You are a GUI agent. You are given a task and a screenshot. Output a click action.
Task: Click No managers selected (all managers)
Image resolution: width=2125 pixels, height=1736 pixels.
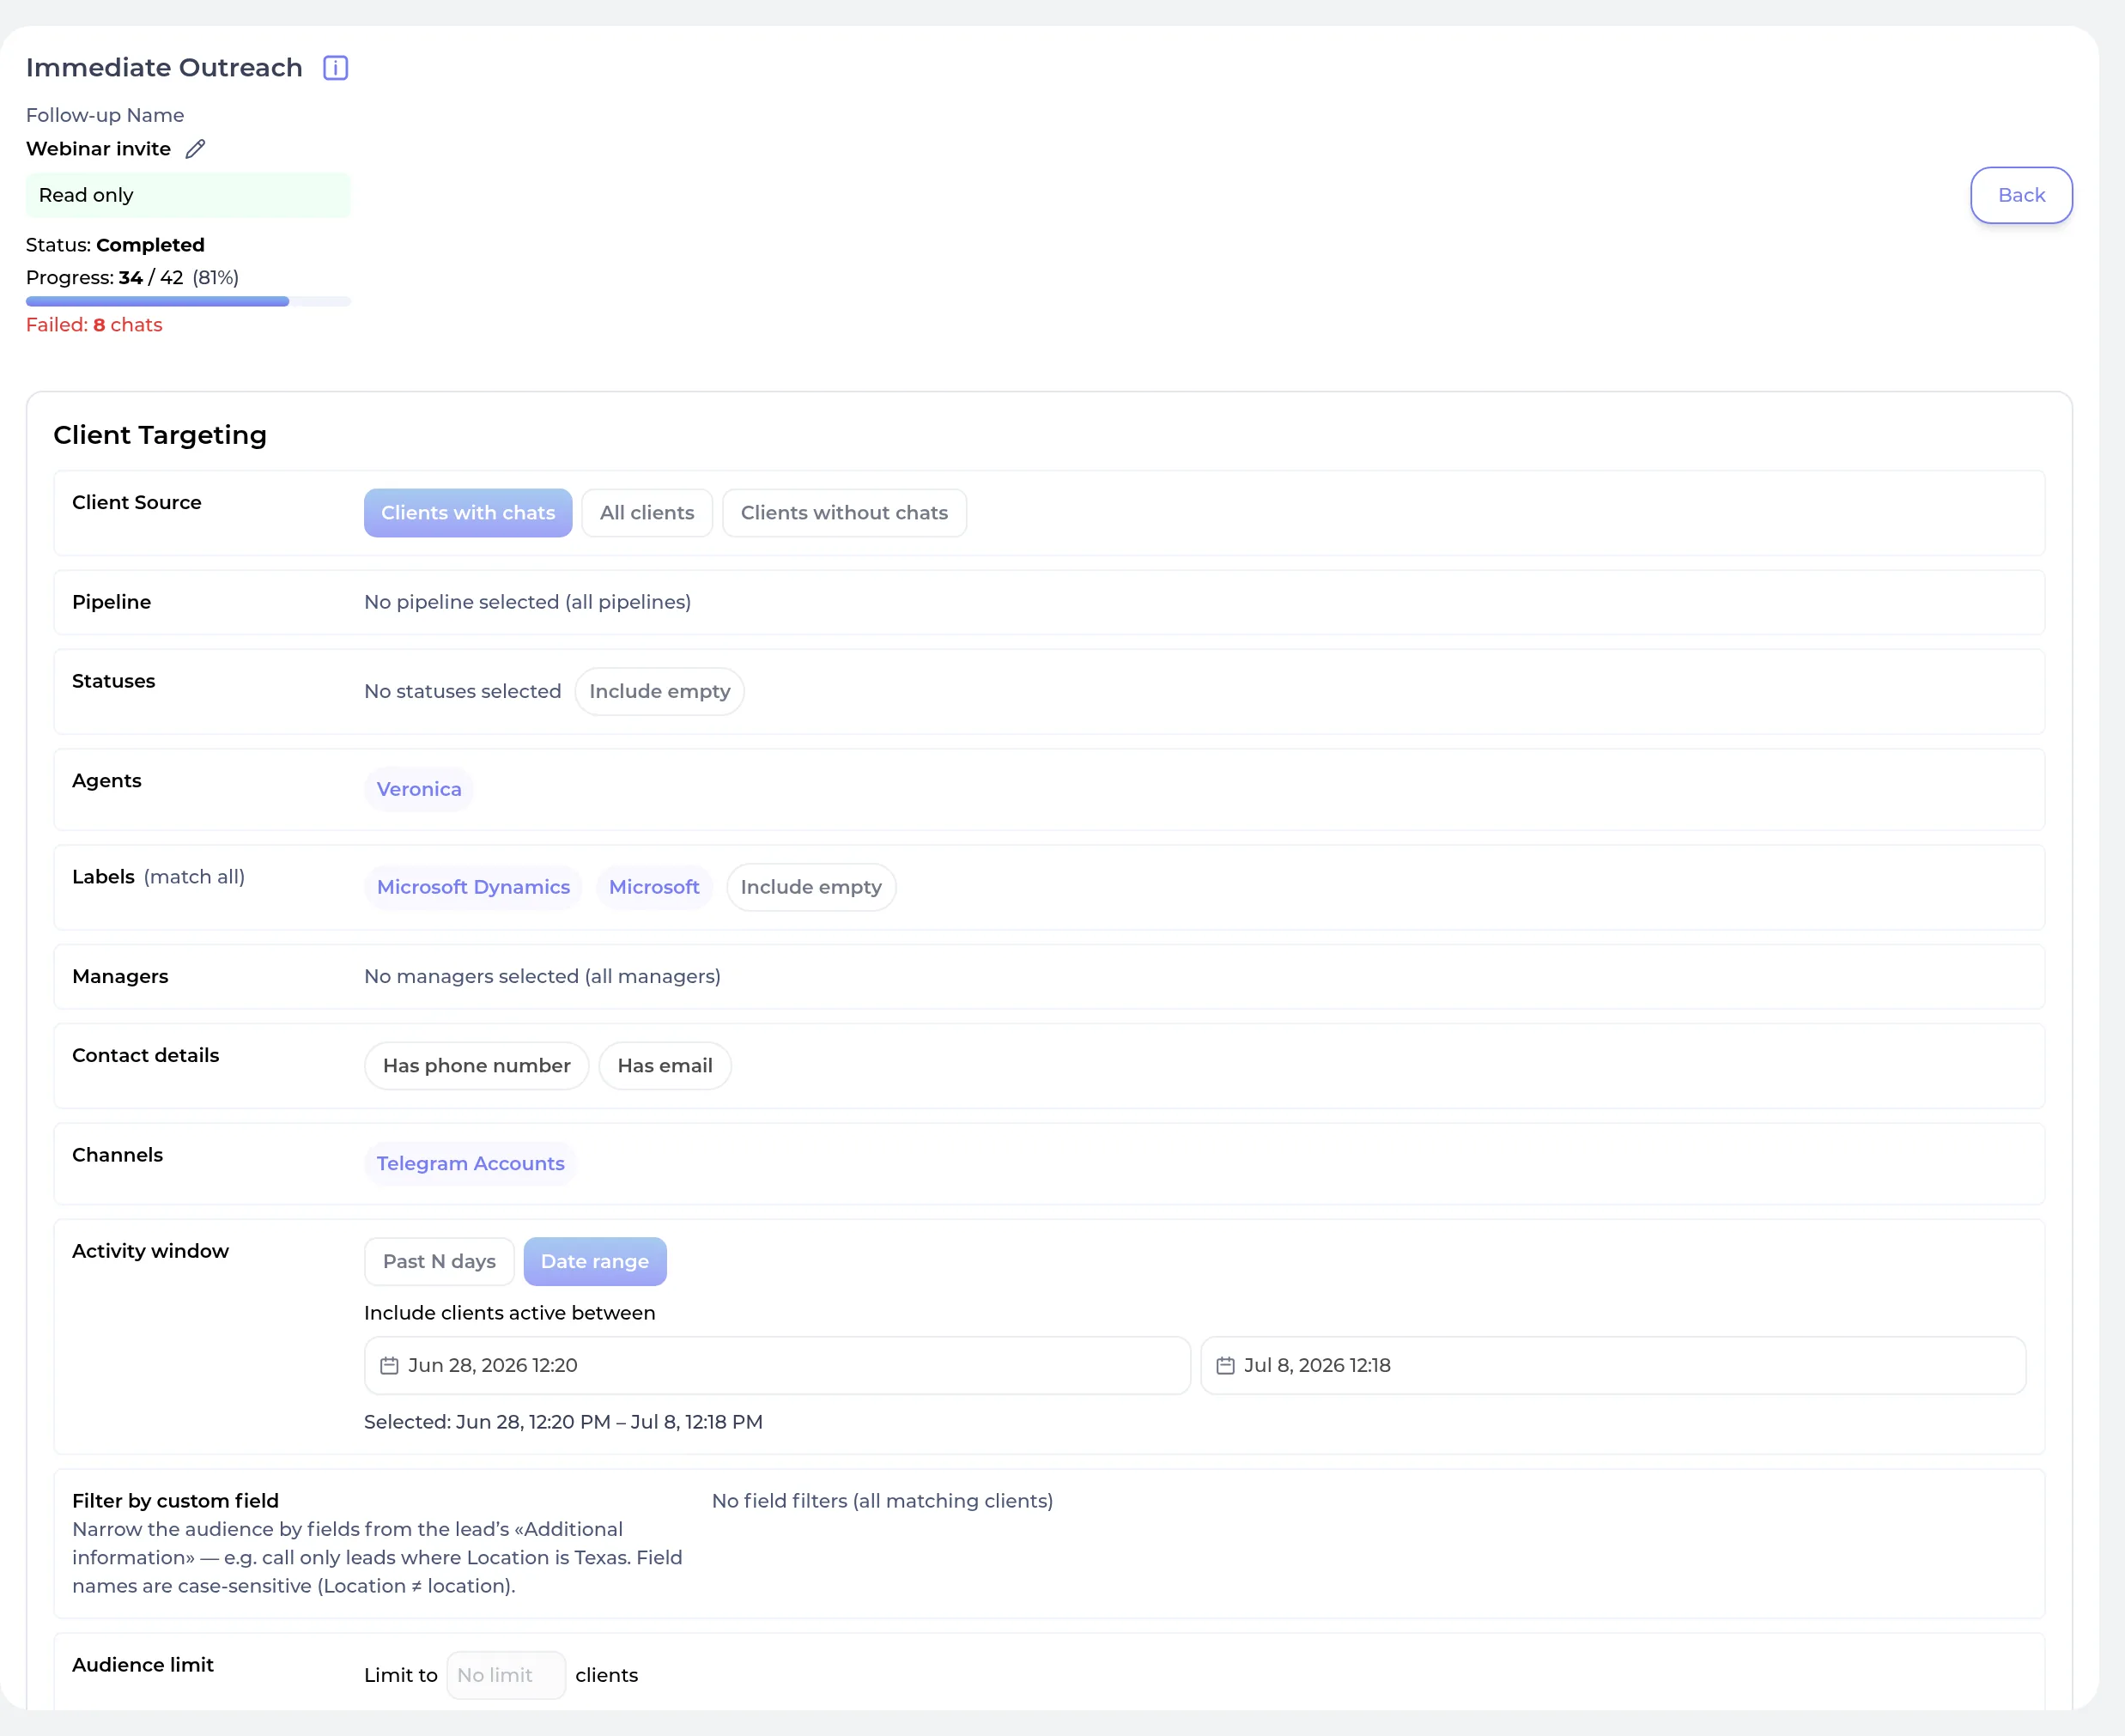[x=542, y=977]
